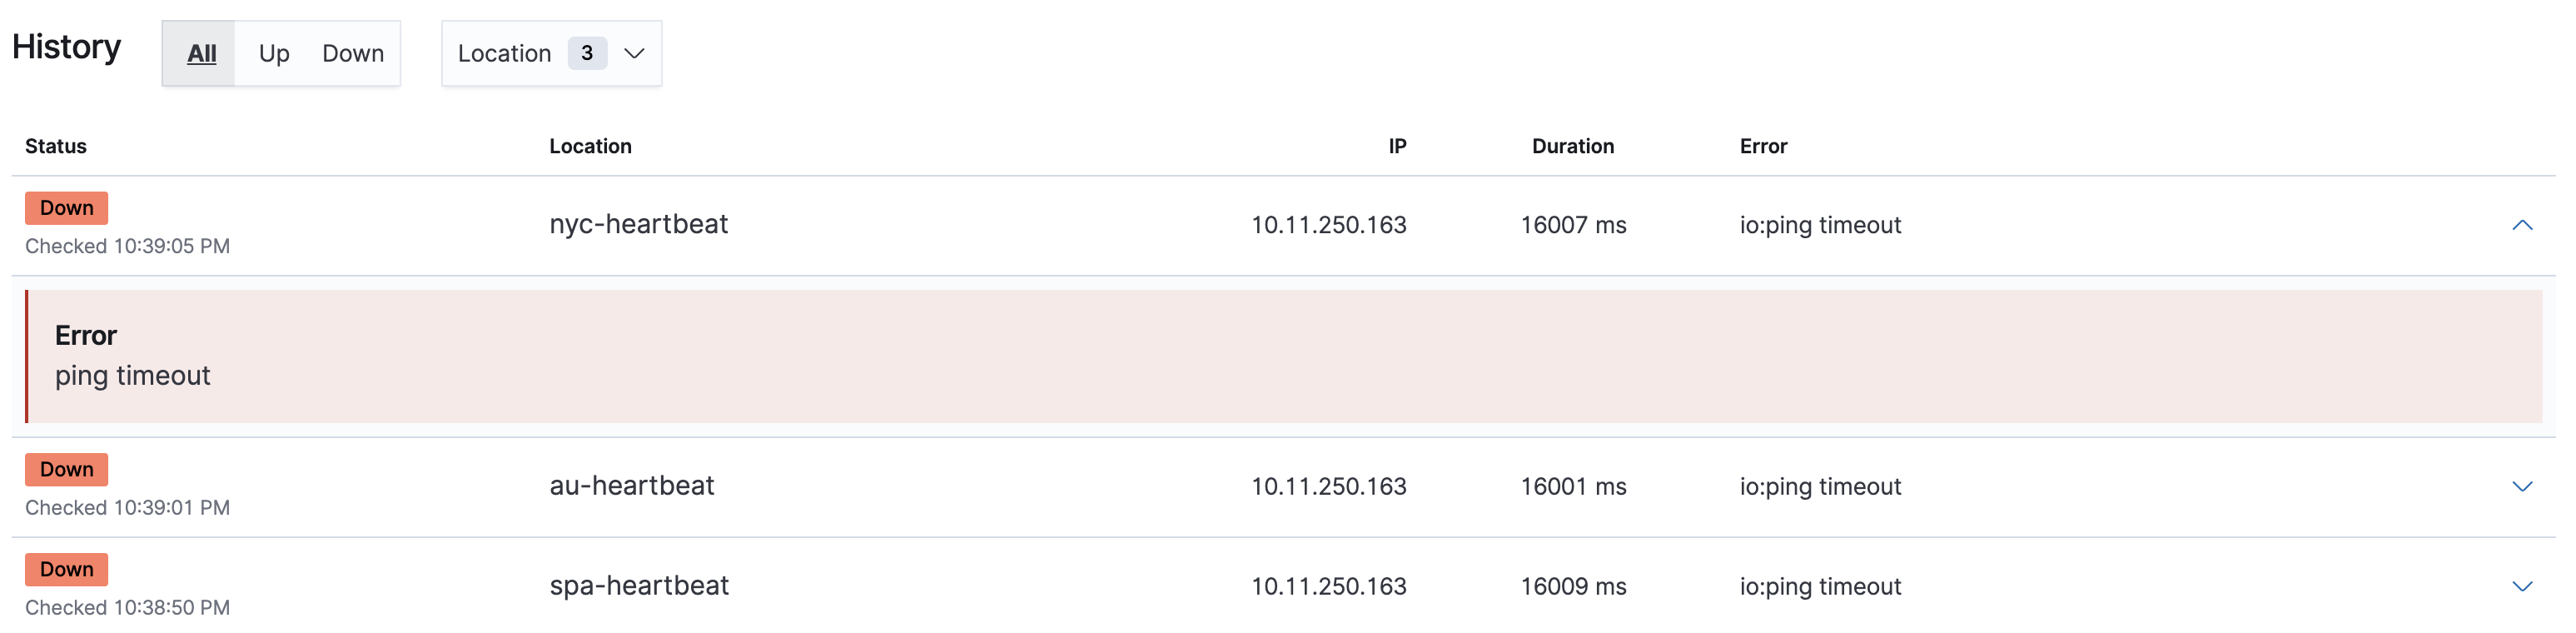The height and width of the screenshot is (633, 2576).
Task: Select the Down status filter
Action: point(353,53)
